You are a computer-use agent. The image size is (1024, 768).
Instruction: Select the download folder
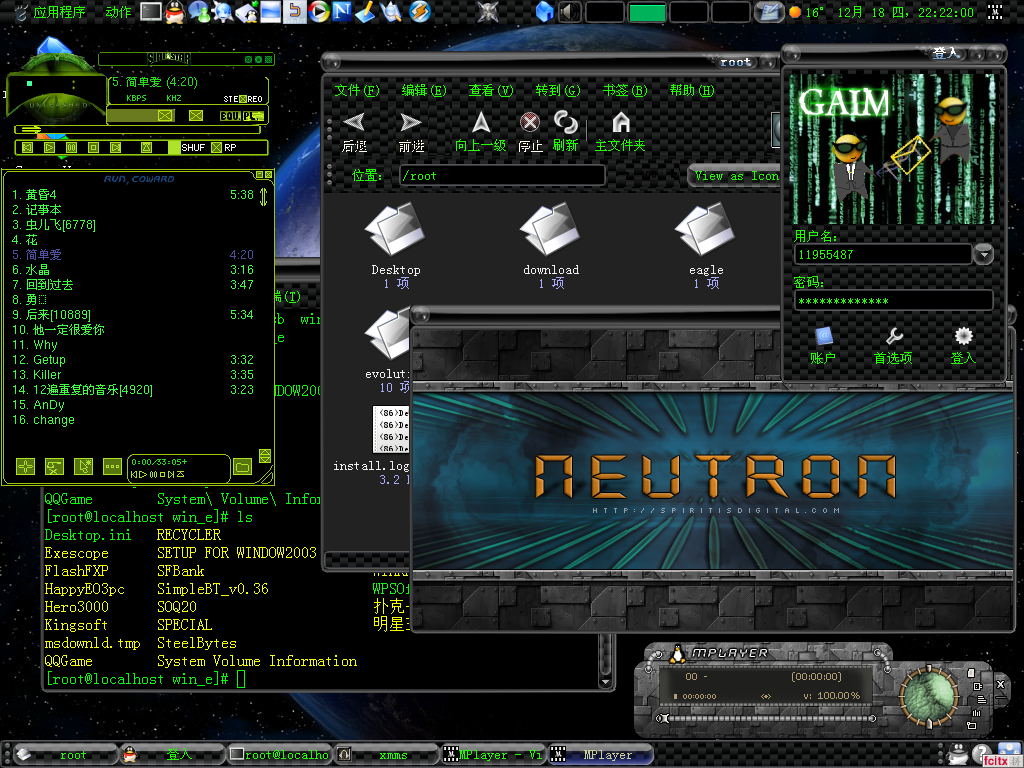click(x=551, y=245)
